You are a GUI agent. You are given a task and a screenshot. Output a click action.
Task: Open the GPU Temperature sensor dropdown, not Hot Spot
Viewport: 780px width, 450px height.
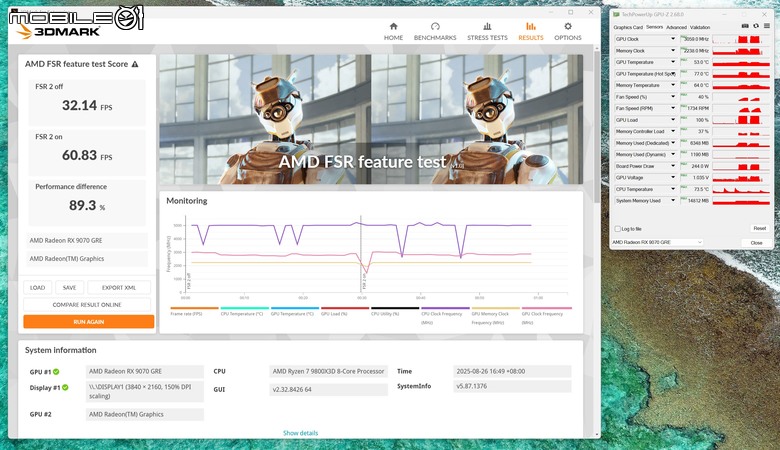click(673, 62)
